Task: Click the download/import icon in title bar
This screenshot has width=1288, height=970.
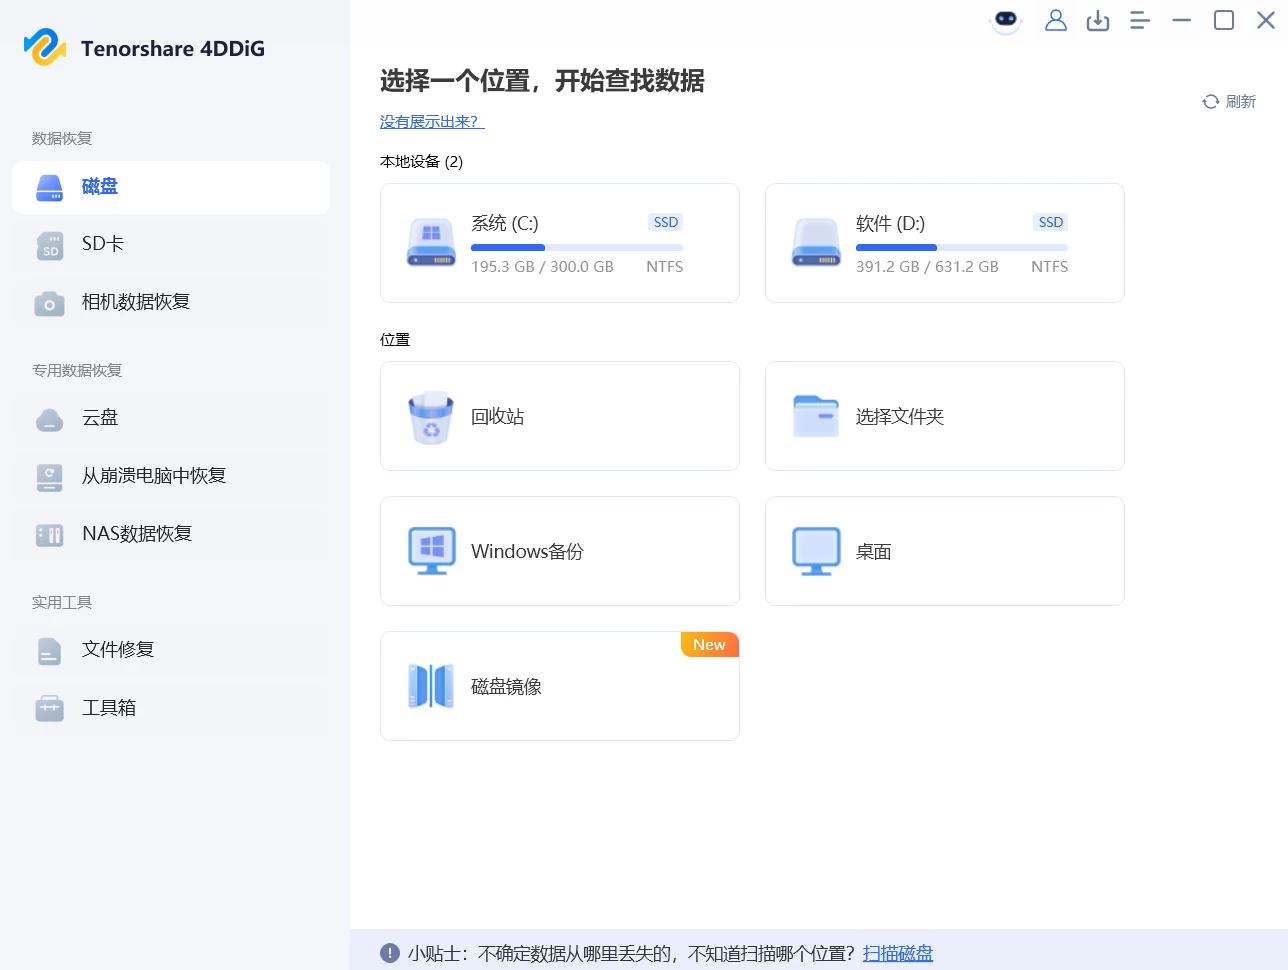Action: 1098,20
